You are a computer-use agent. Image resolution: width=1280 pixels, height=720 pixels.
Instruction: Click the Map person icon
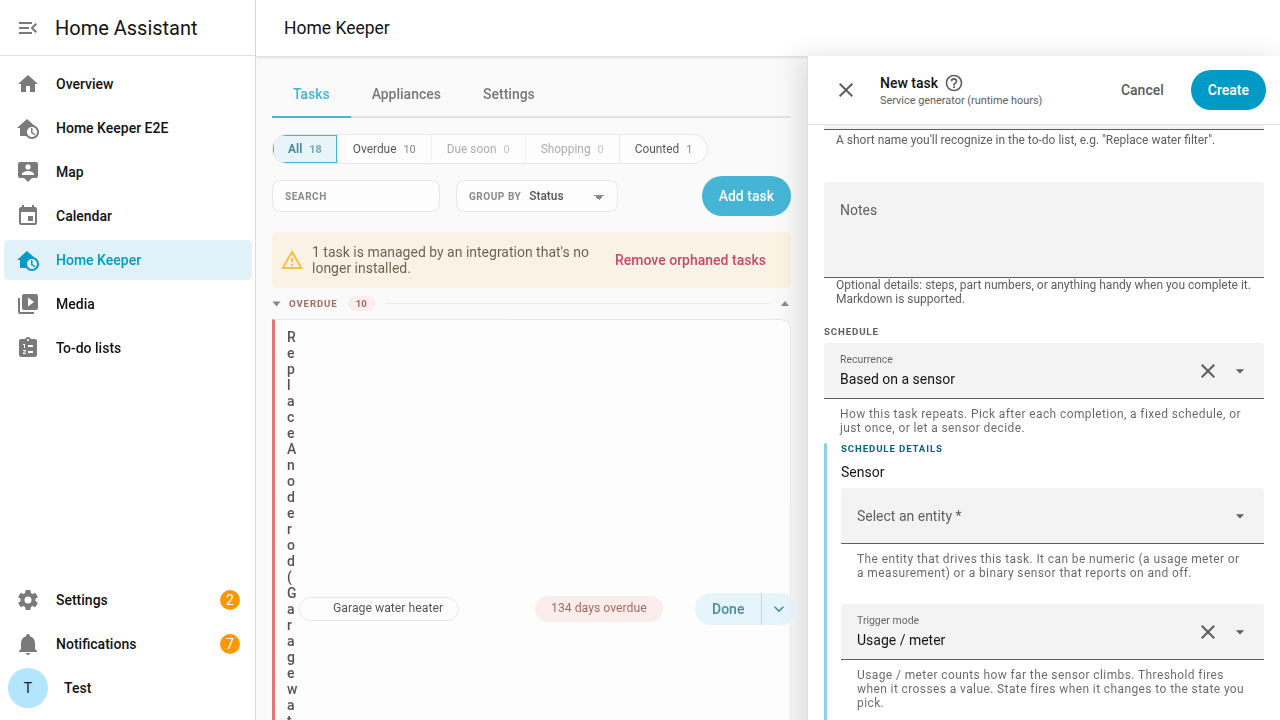(28, 172)
